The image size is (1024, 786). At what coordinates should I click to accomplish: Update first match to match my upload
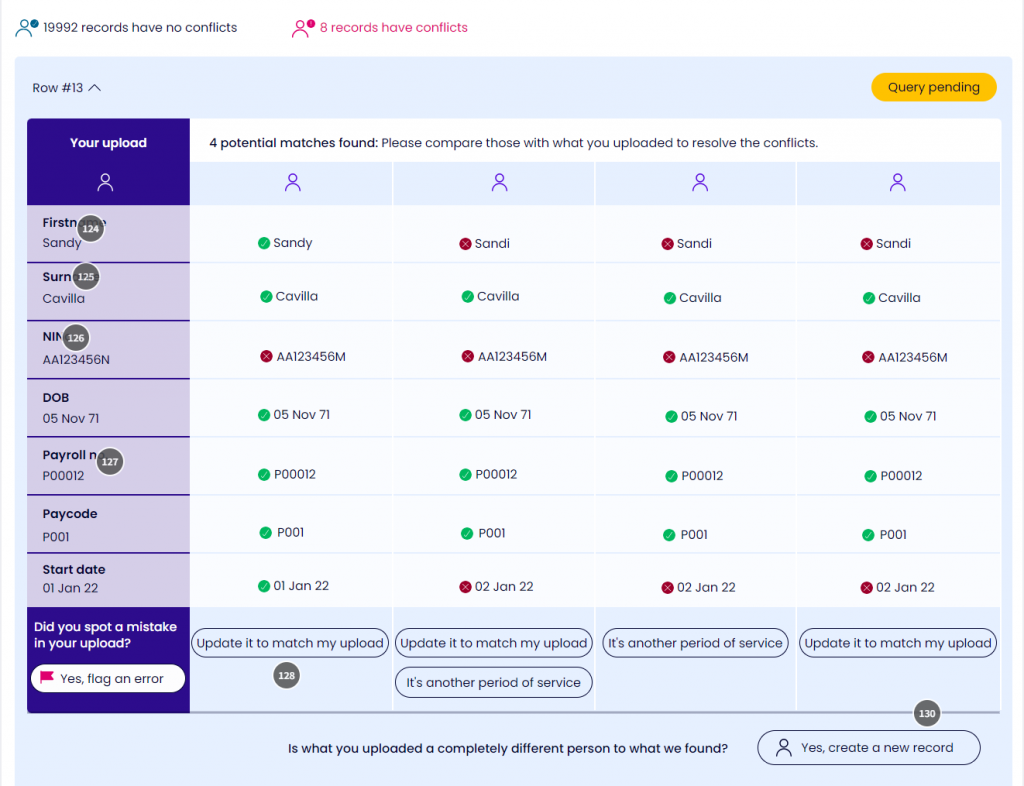tap(290, 643)
